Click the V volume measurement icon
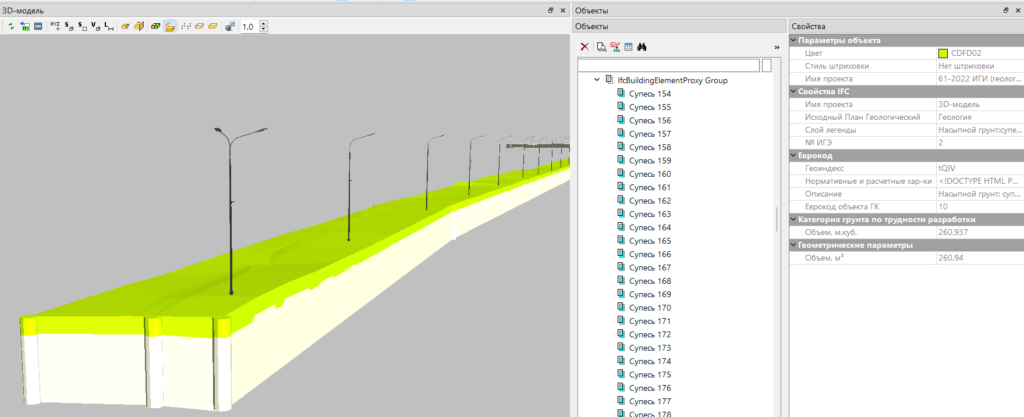 95,27
